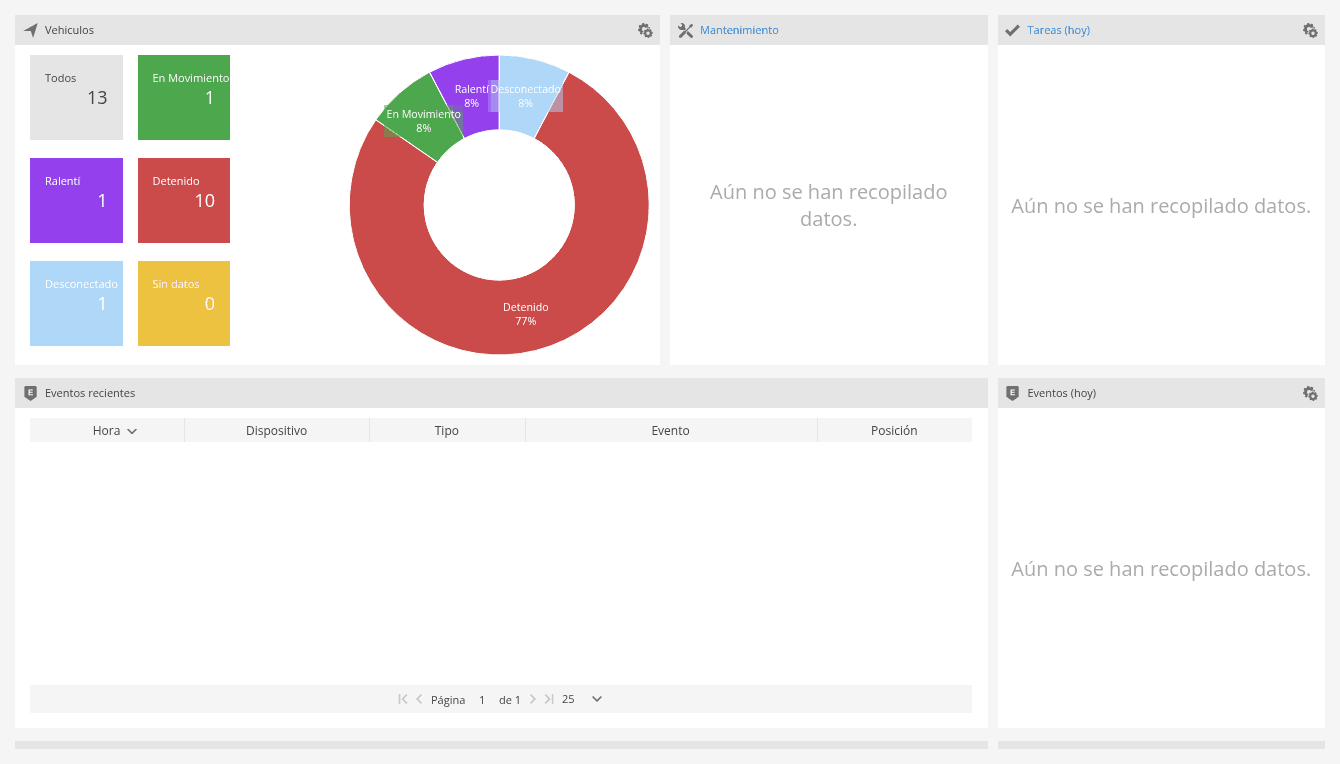Click the page number input field
Image resolution: width=1340 pixels, height=764 pixels.
click(x=482, y=699)
